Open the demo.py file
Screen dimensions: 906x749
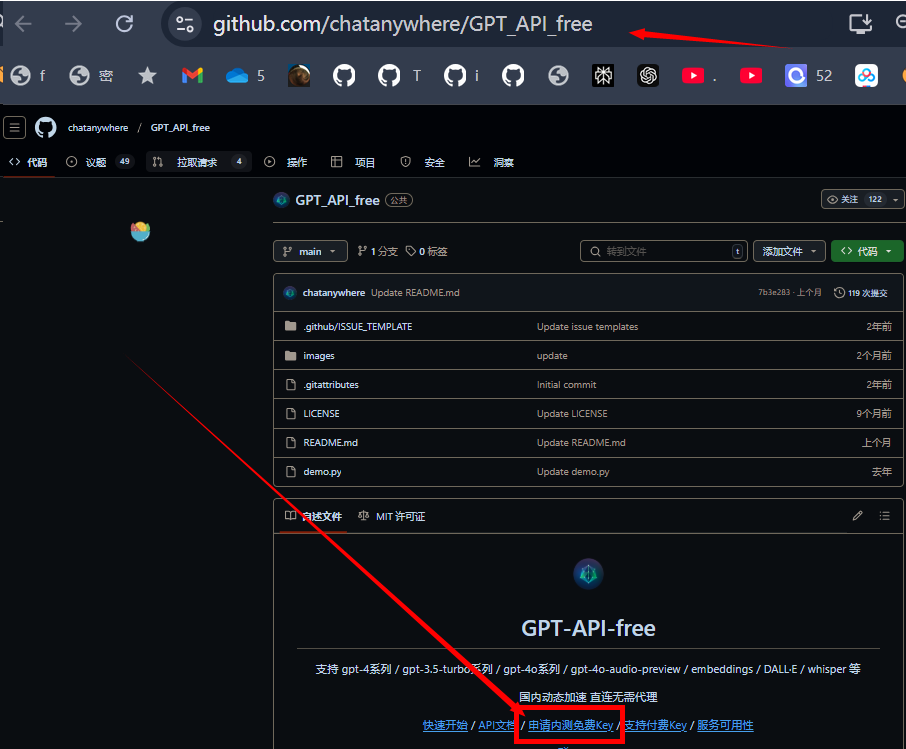click(x=322, y=472)
